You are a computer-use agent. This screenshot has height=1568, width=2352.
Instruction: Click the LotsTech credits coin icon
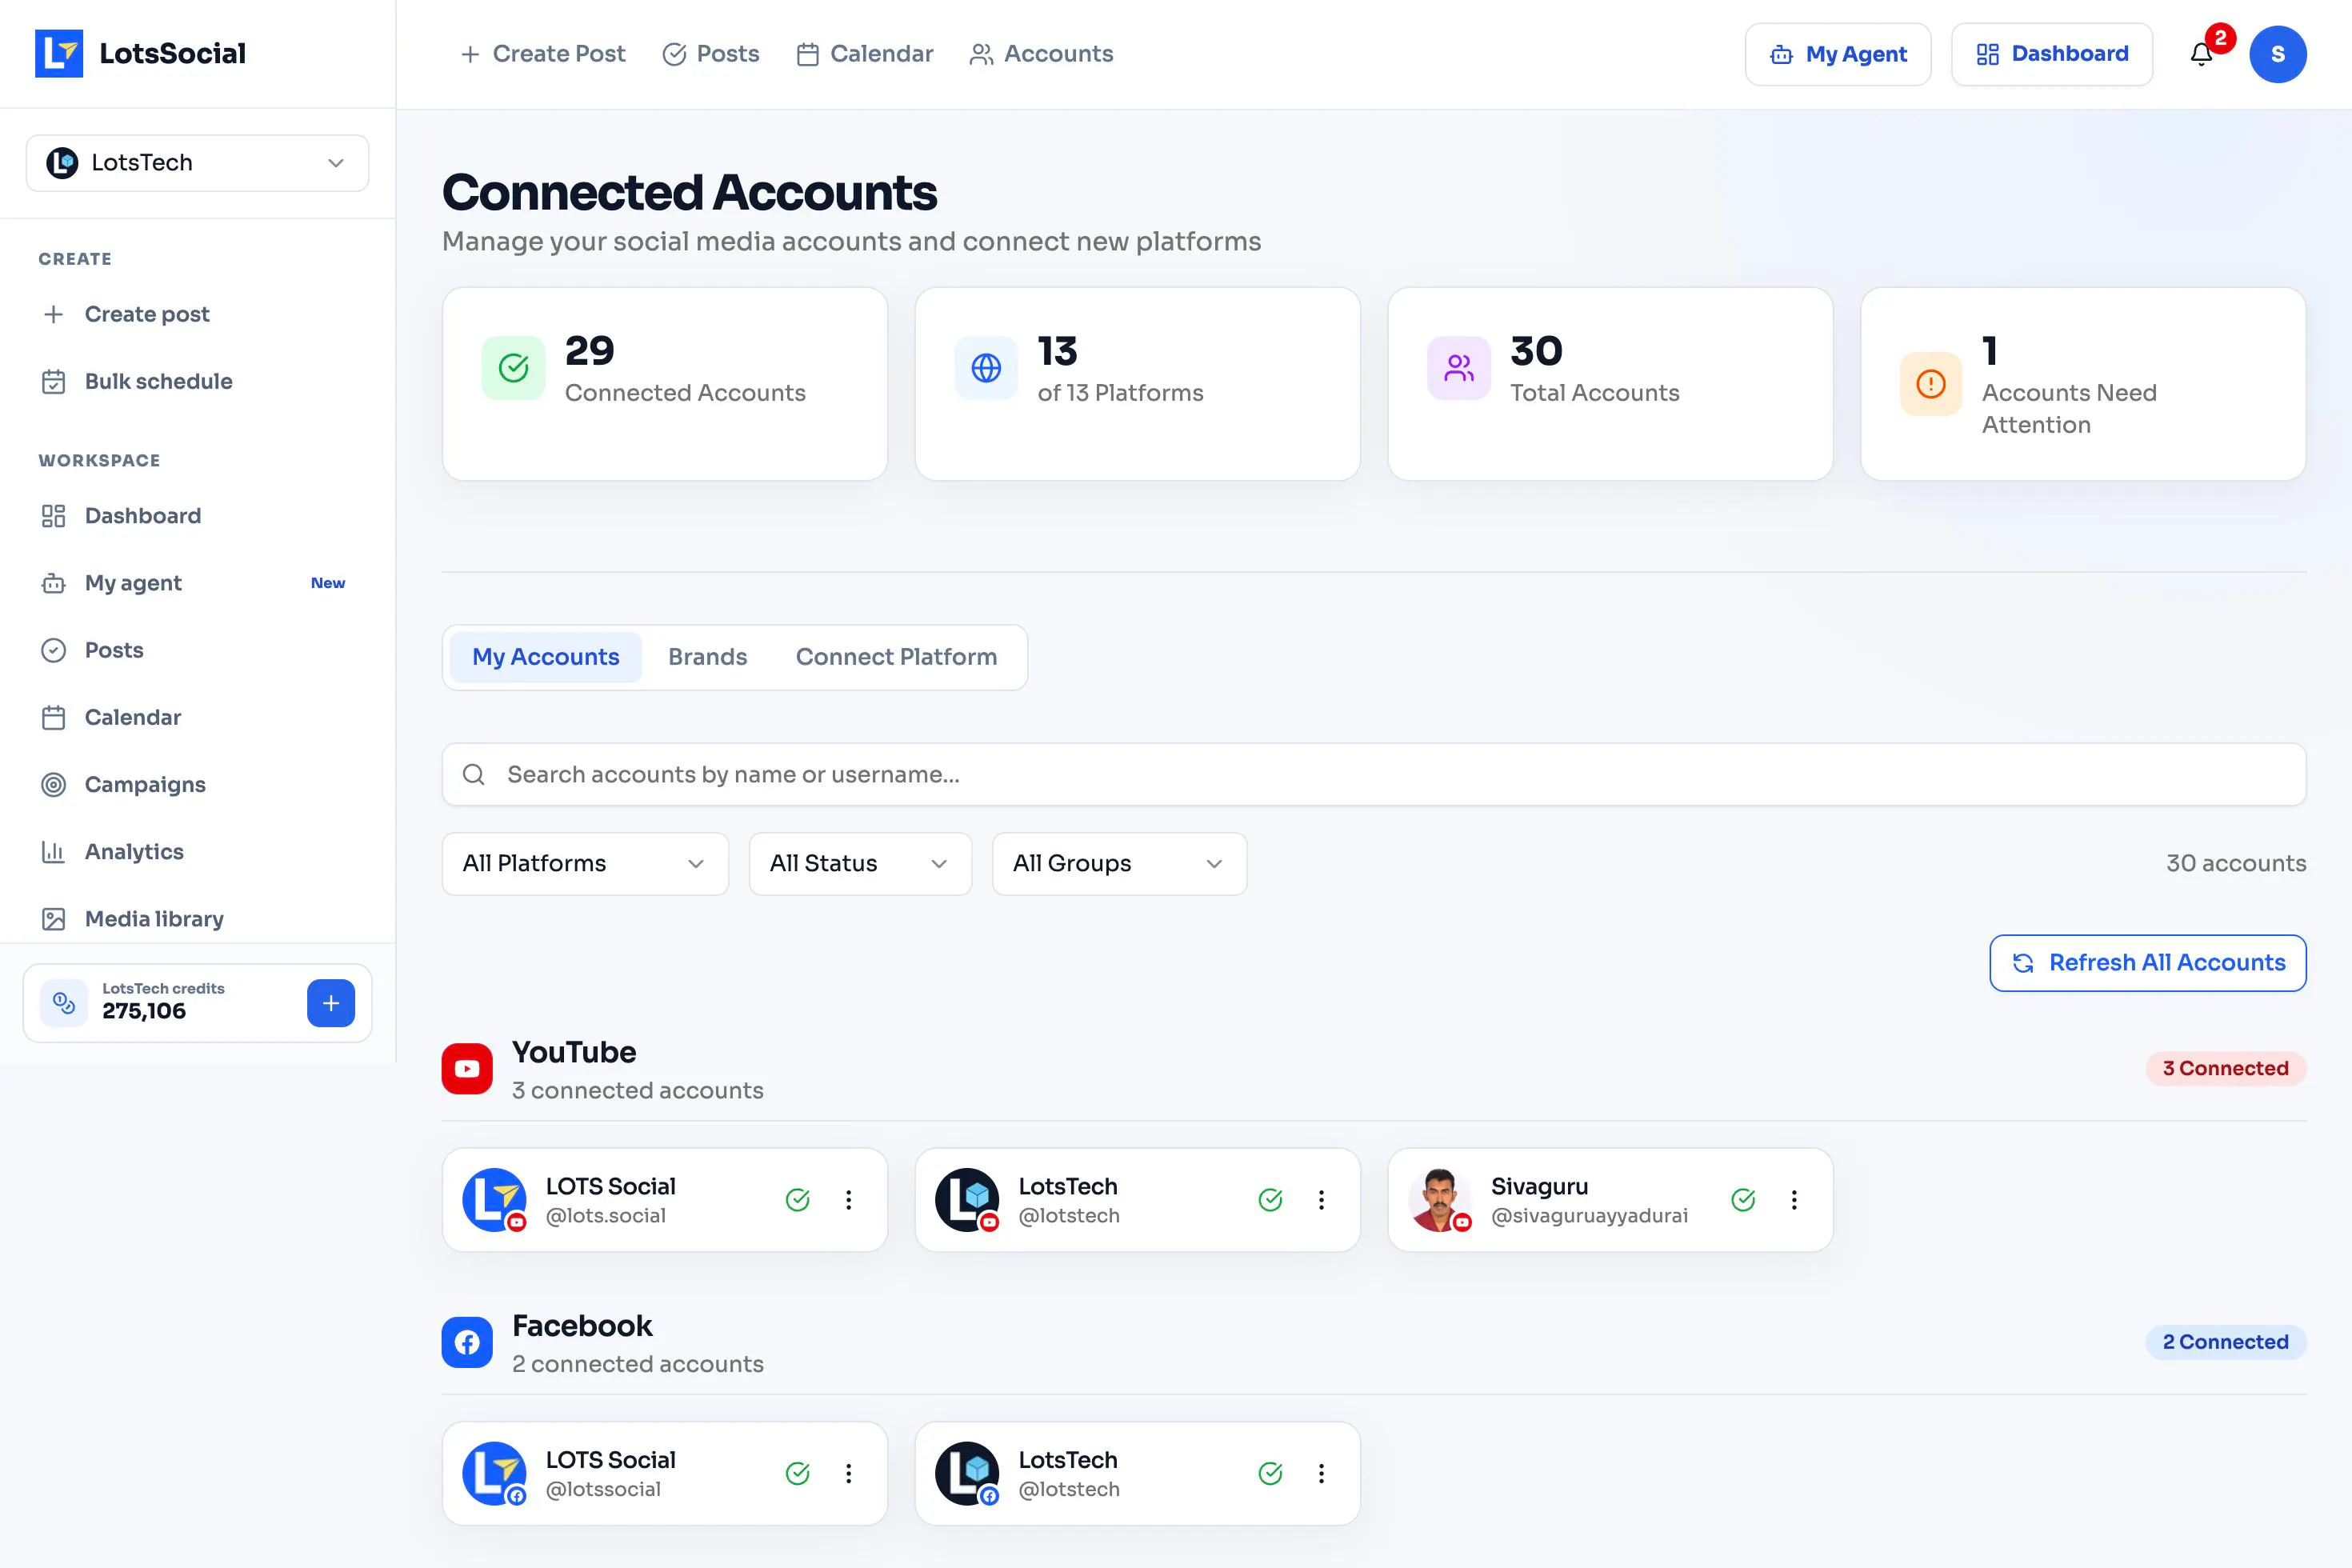click(64, 1003)
